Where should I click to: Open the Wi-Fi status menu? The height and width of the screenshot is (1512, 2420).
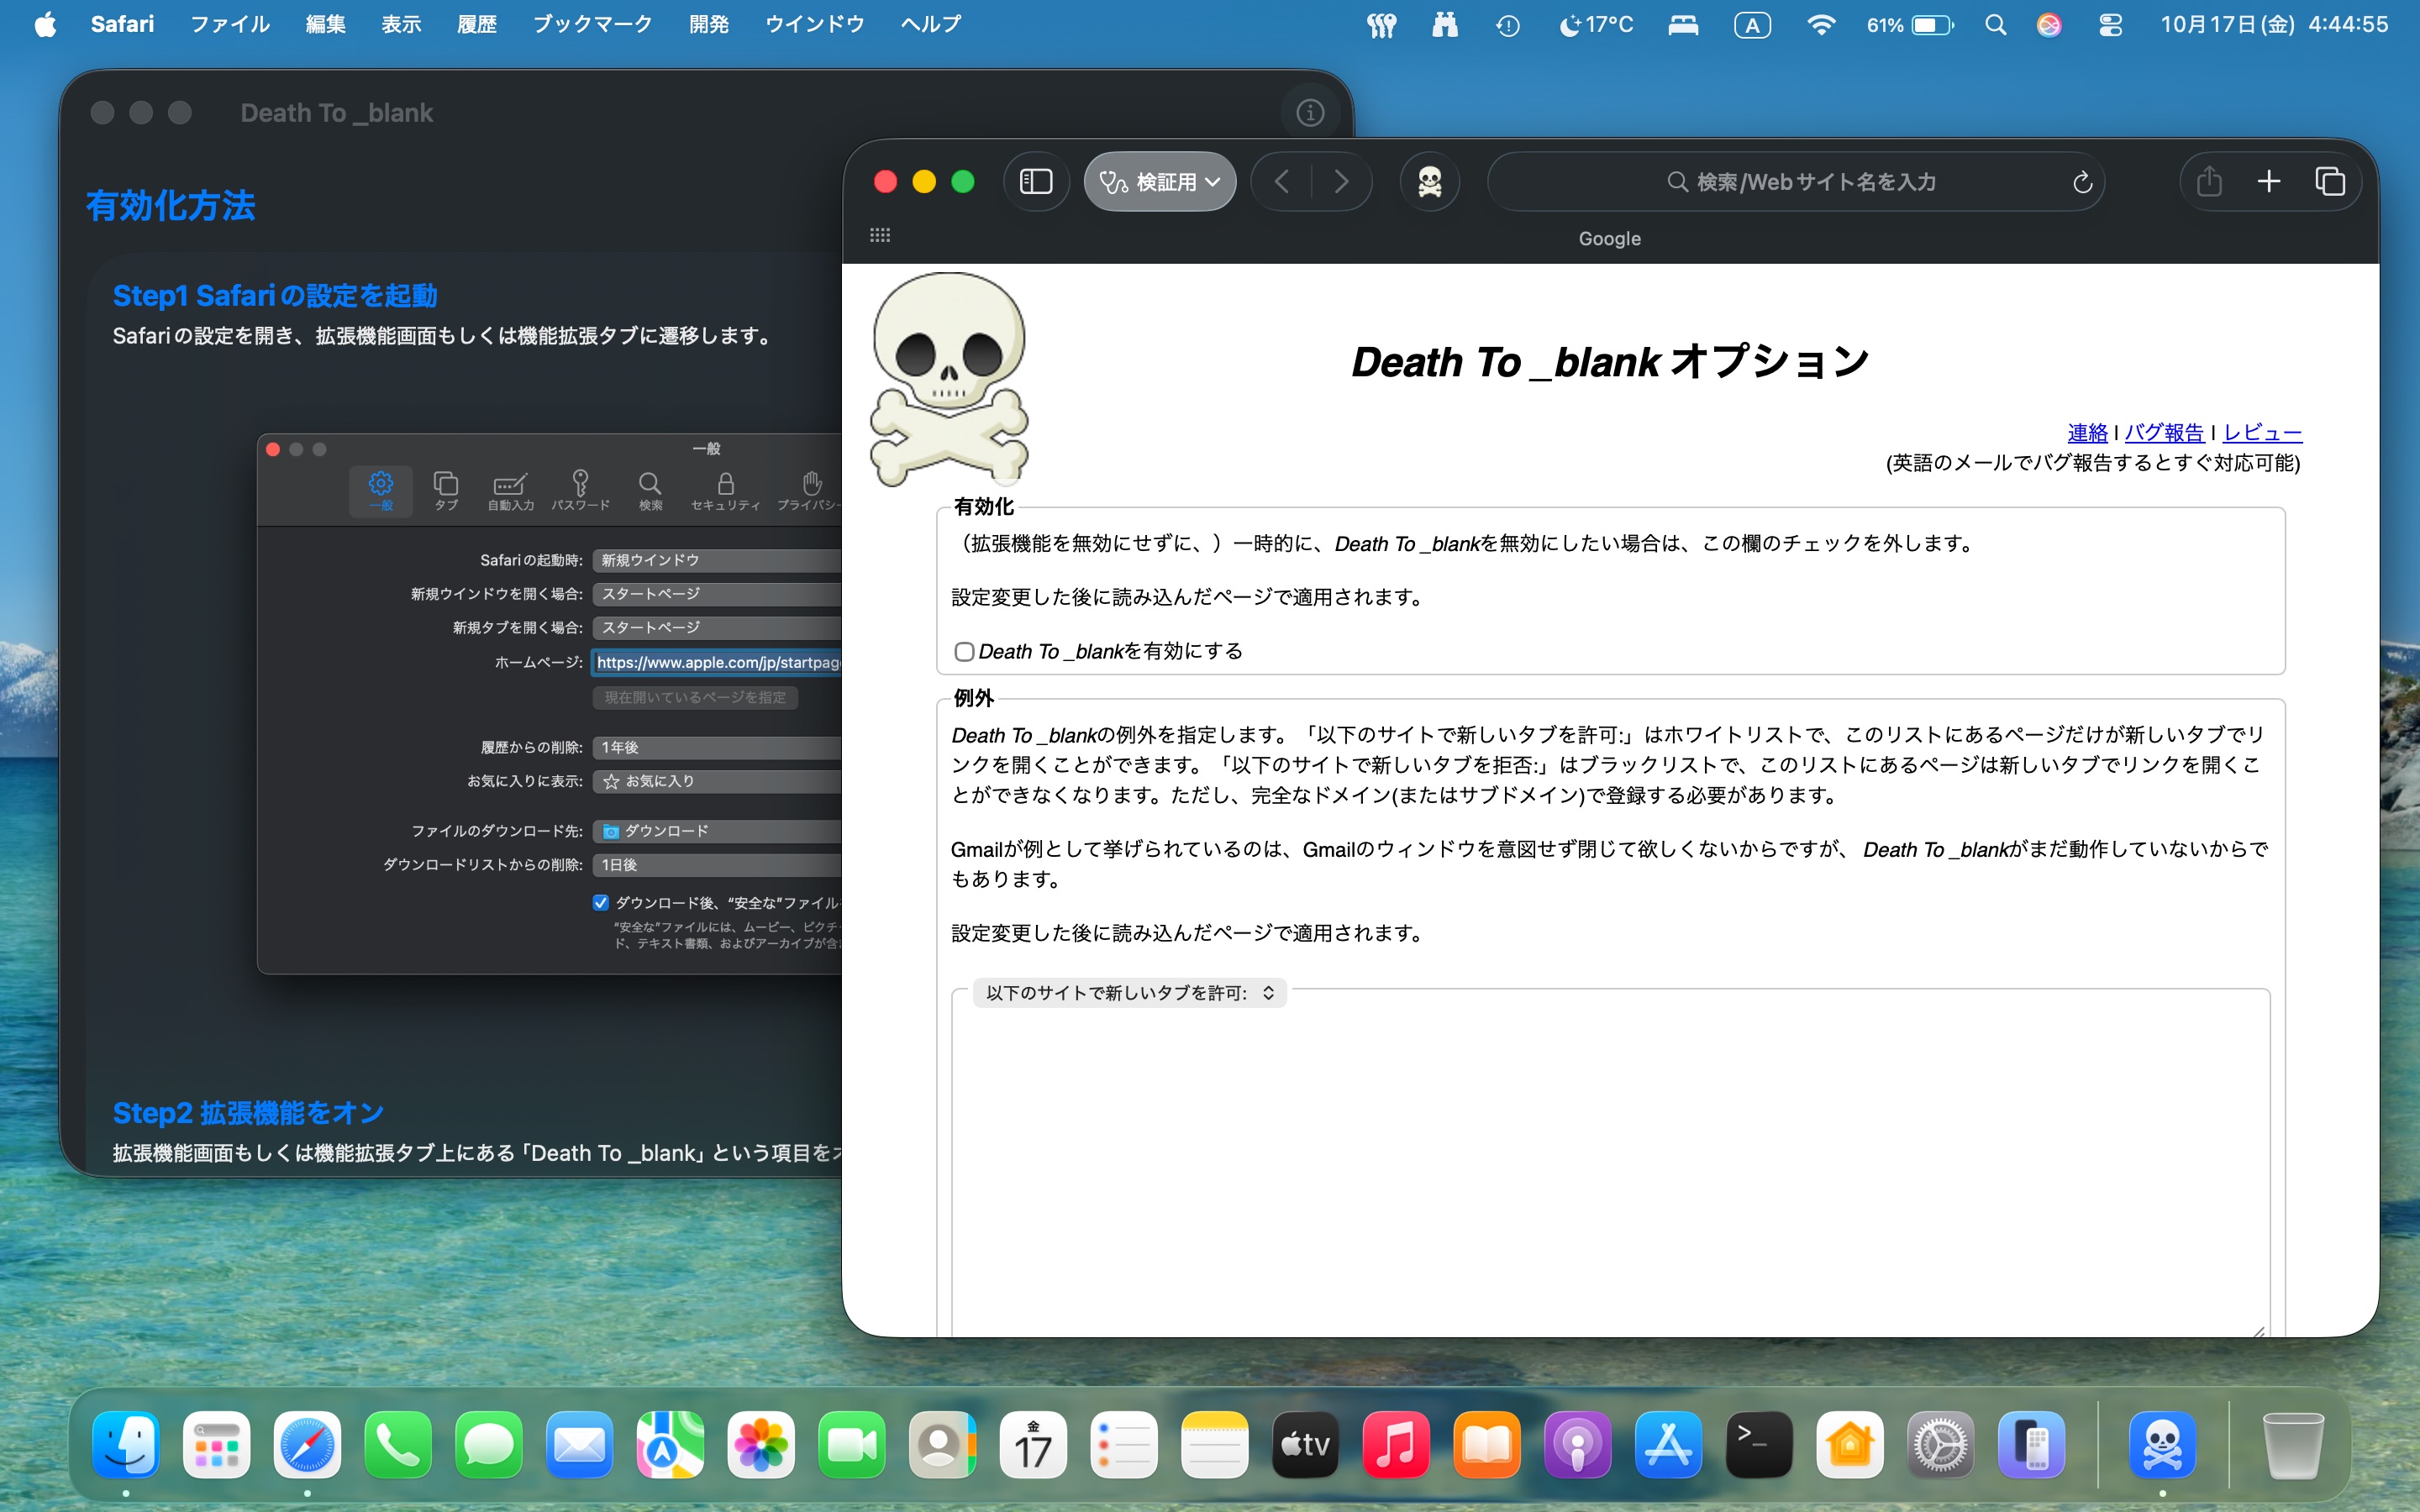pos(1821,25)
